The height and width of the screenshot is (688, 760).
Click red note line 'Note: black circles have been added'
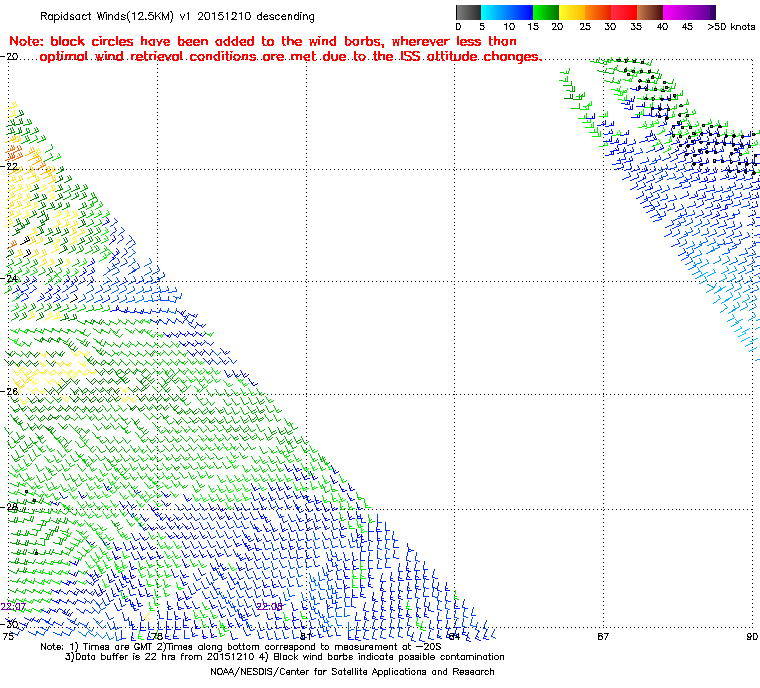coord(263,41)
